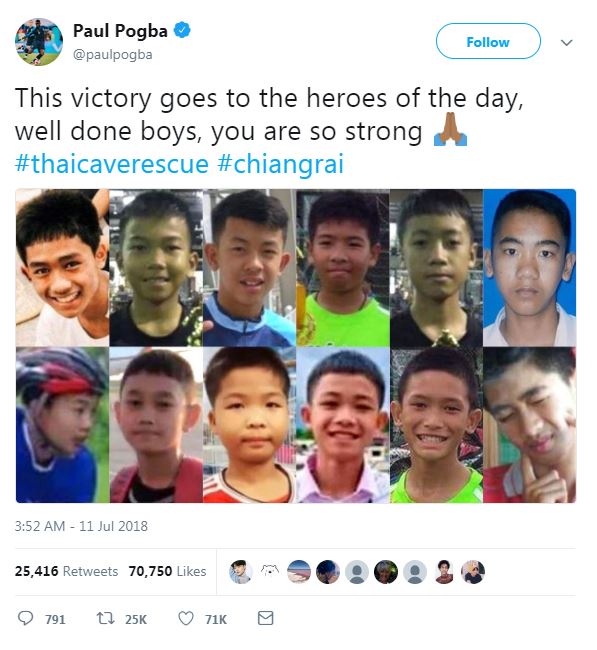Open the @paulpogba handle
597x650 pixels.
pyautogui.click(x=113, y=54)
